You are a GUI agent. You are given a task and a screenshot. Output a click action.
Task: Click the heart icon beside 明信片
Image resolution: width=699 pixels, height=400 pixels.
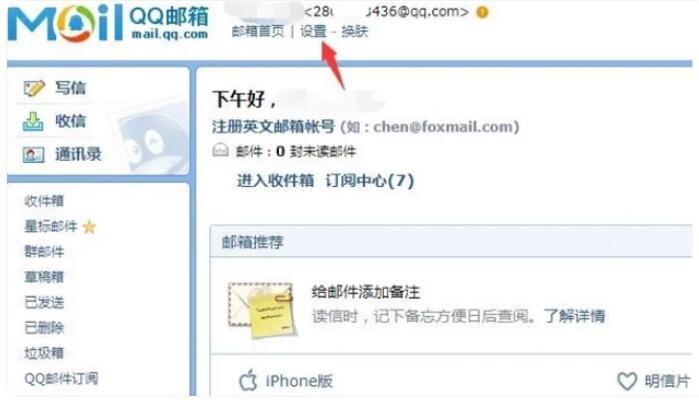[627, 381]
